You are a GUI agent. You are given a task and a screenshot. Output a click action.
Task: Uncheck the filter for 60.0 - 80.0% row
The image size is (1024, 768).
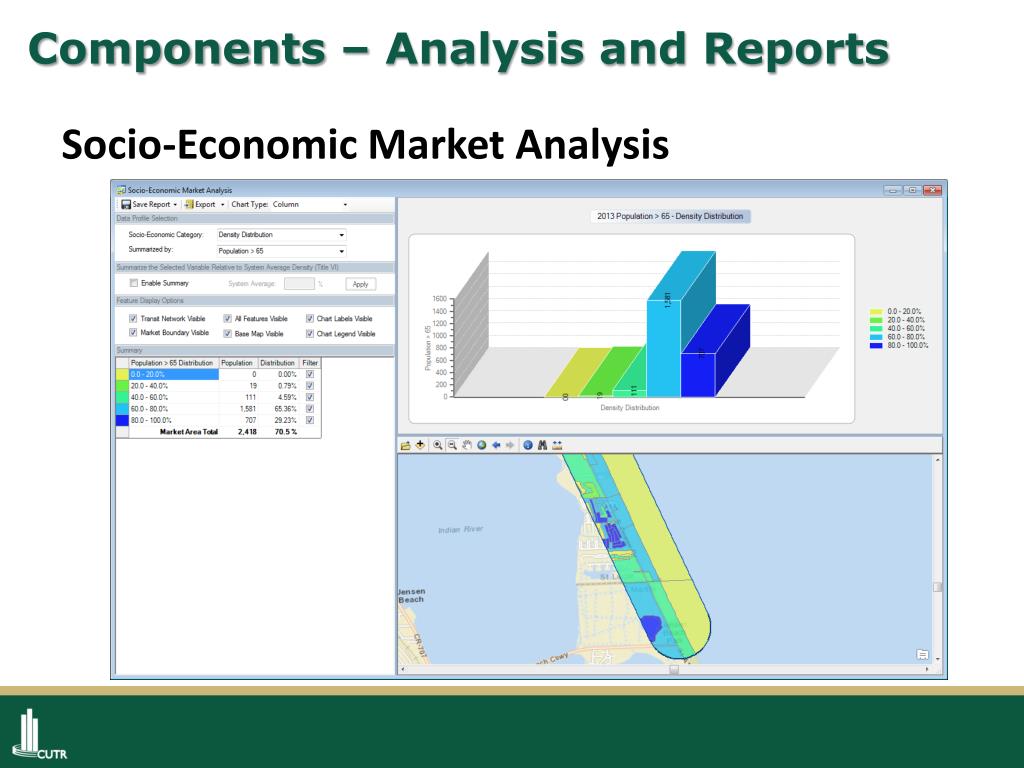pos(310,409)
